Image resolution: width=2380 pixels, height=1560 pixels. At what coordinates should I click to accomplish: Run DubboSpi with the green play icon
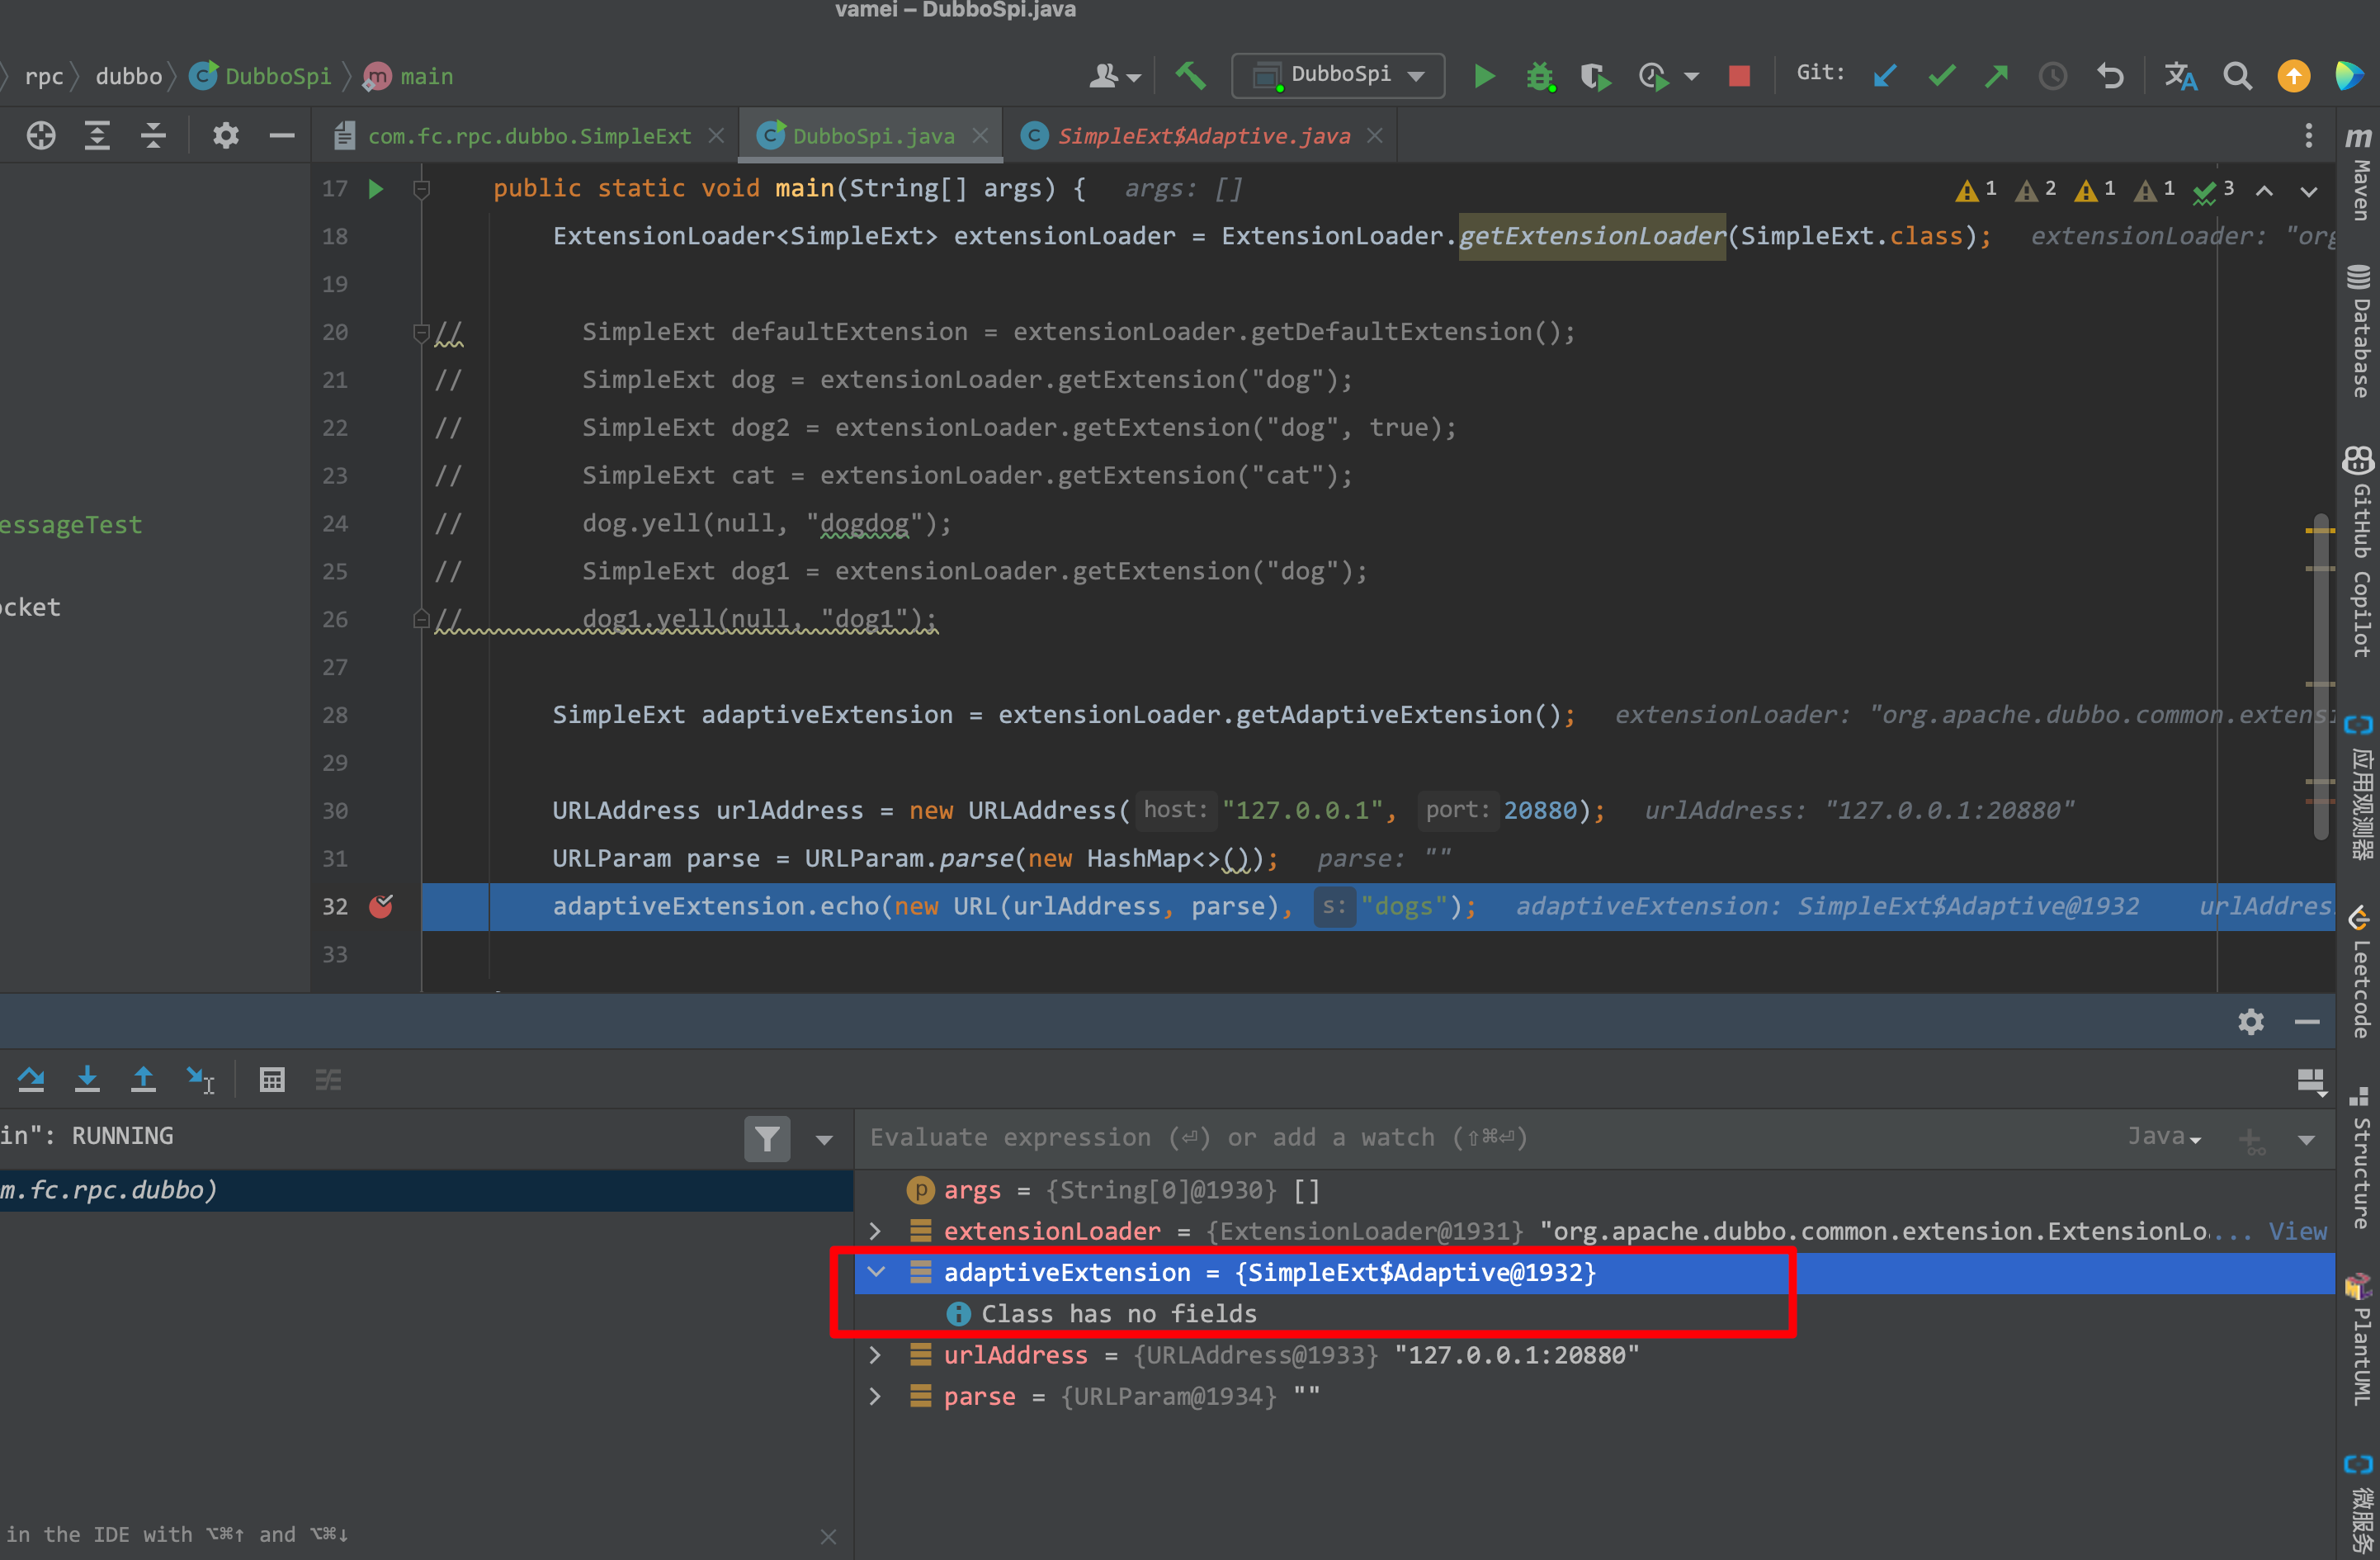[x=1484, y=75]
